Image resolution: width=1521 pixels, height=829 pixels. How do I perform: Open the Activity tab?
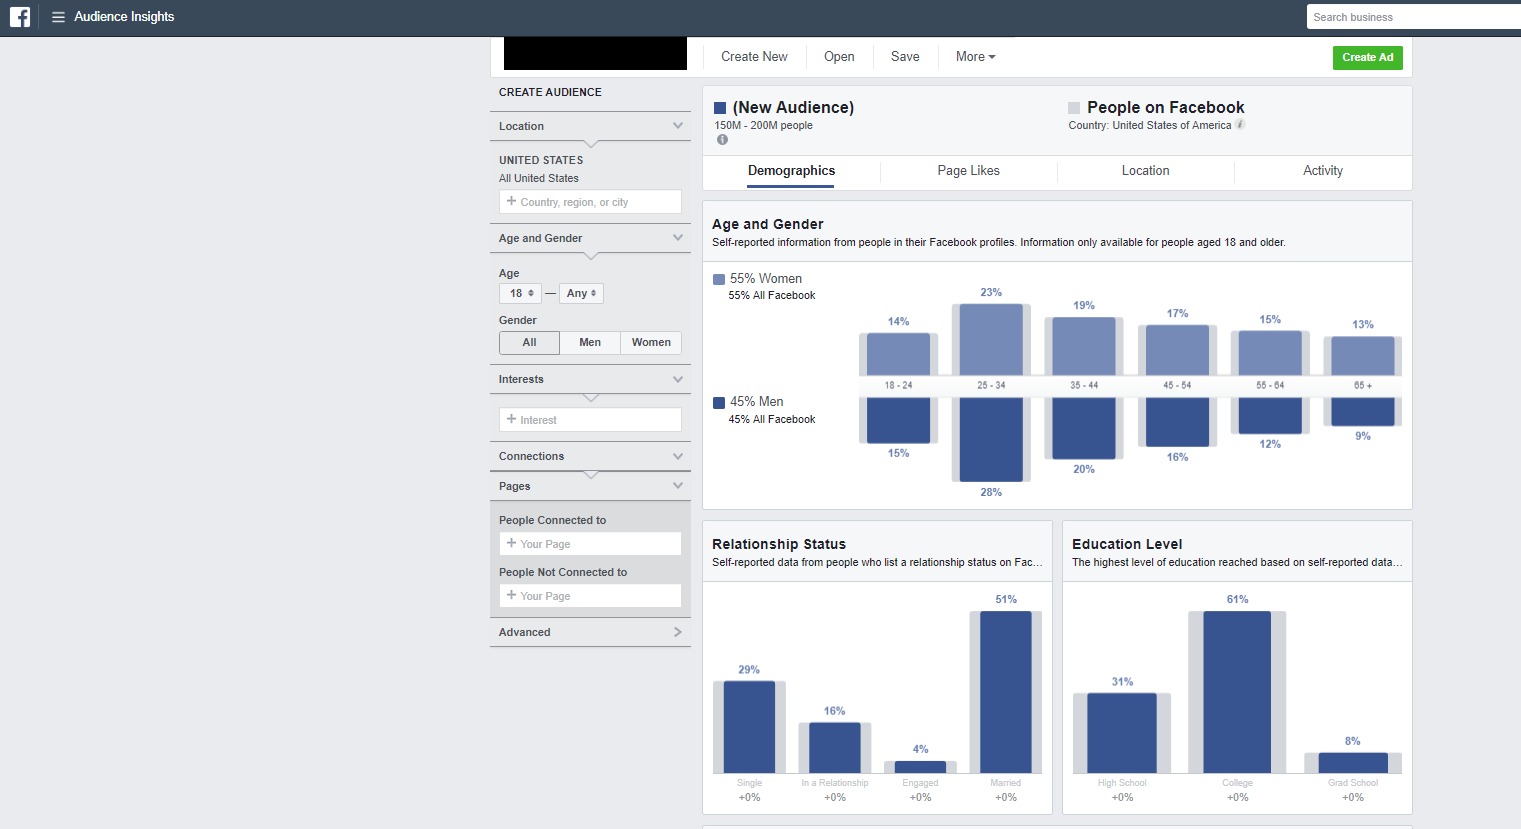tap(1322, 171)
